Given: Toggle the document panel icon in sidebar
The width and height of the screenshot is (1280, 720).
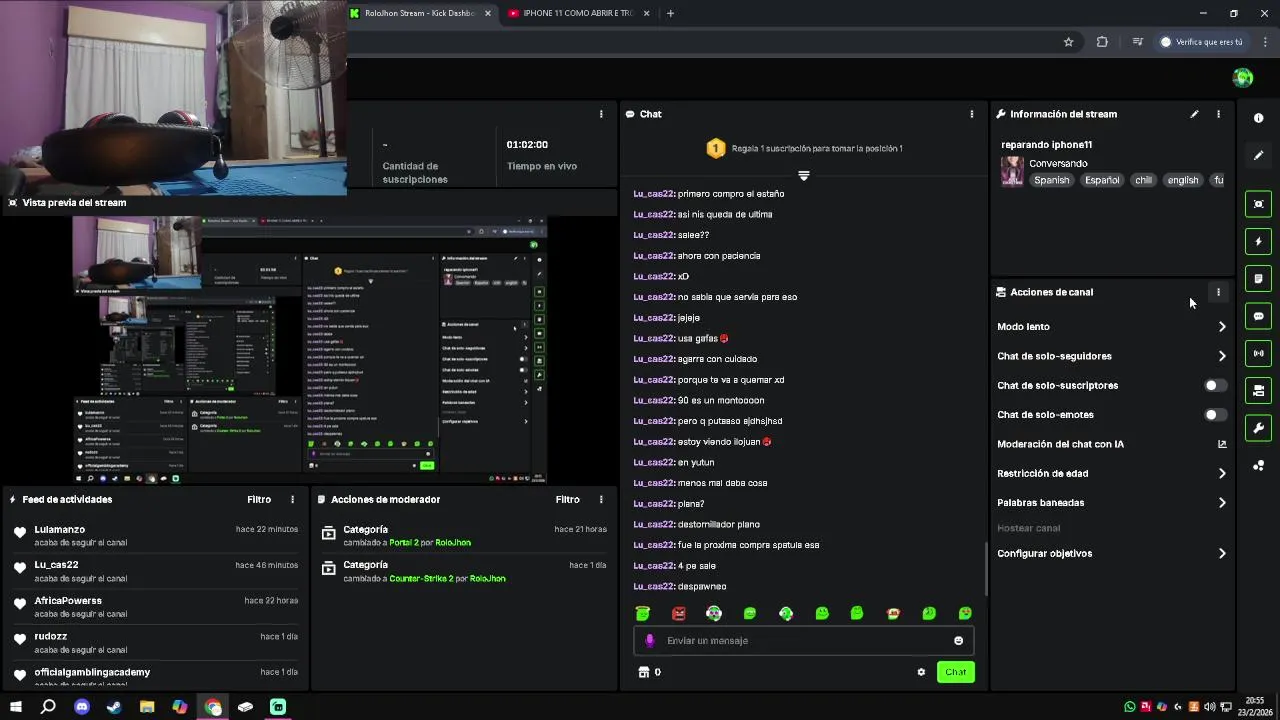Looking at the screenshot, I should click(1258, 278).
